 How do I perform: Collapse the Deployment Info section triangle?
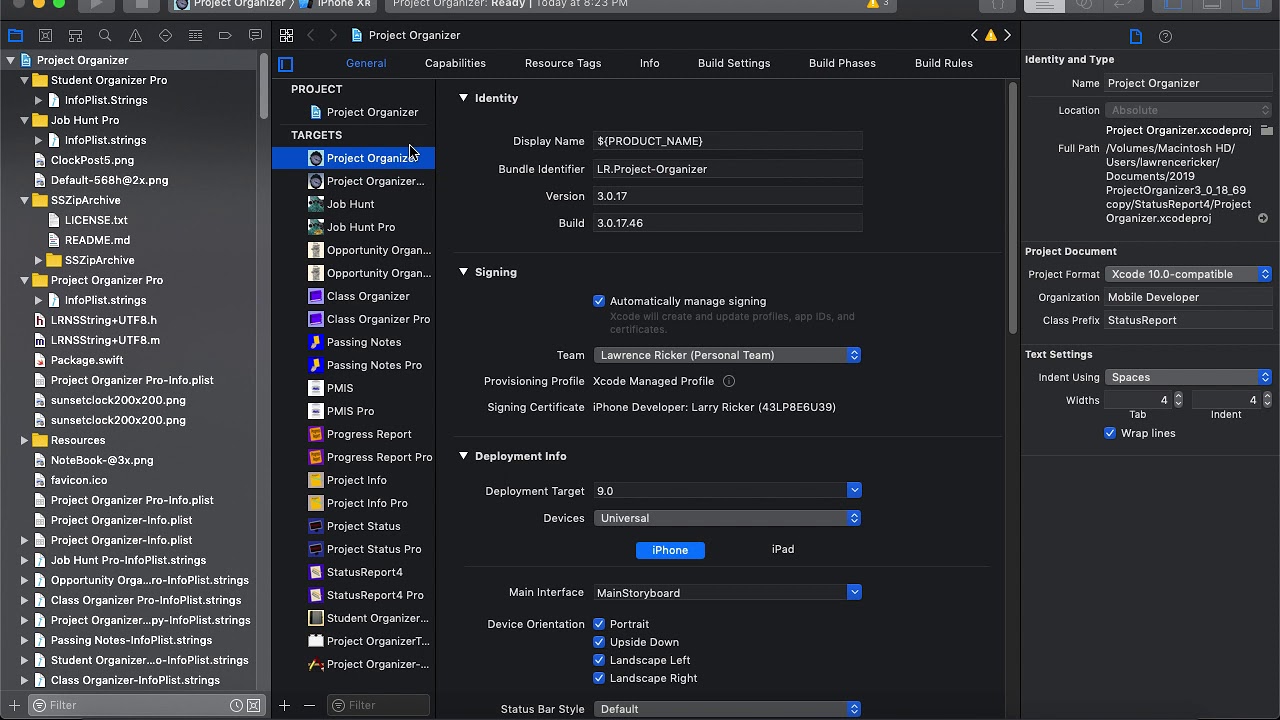pyautogui.click(x=463, y=456)
